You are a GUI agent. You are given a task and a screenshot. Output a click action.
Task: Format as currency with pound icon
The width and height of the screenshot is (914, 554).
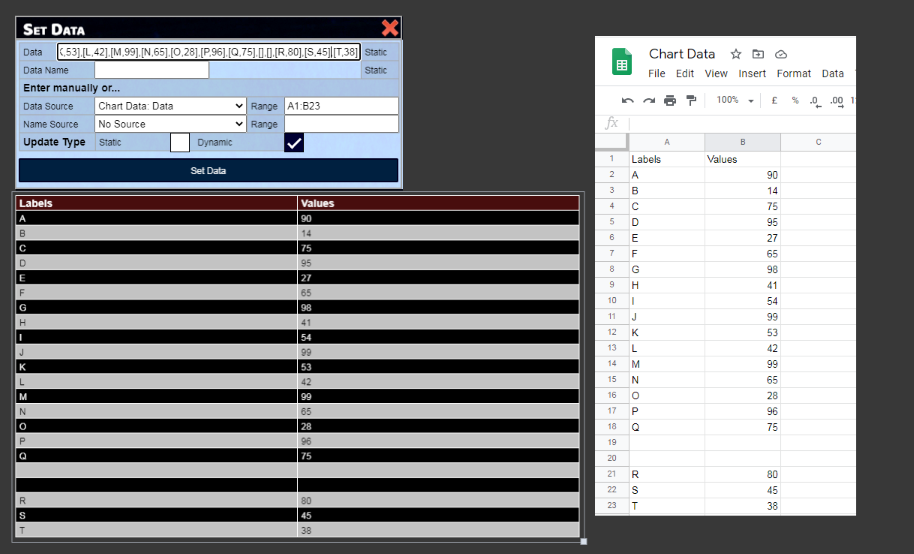click(x=774, y=100)
